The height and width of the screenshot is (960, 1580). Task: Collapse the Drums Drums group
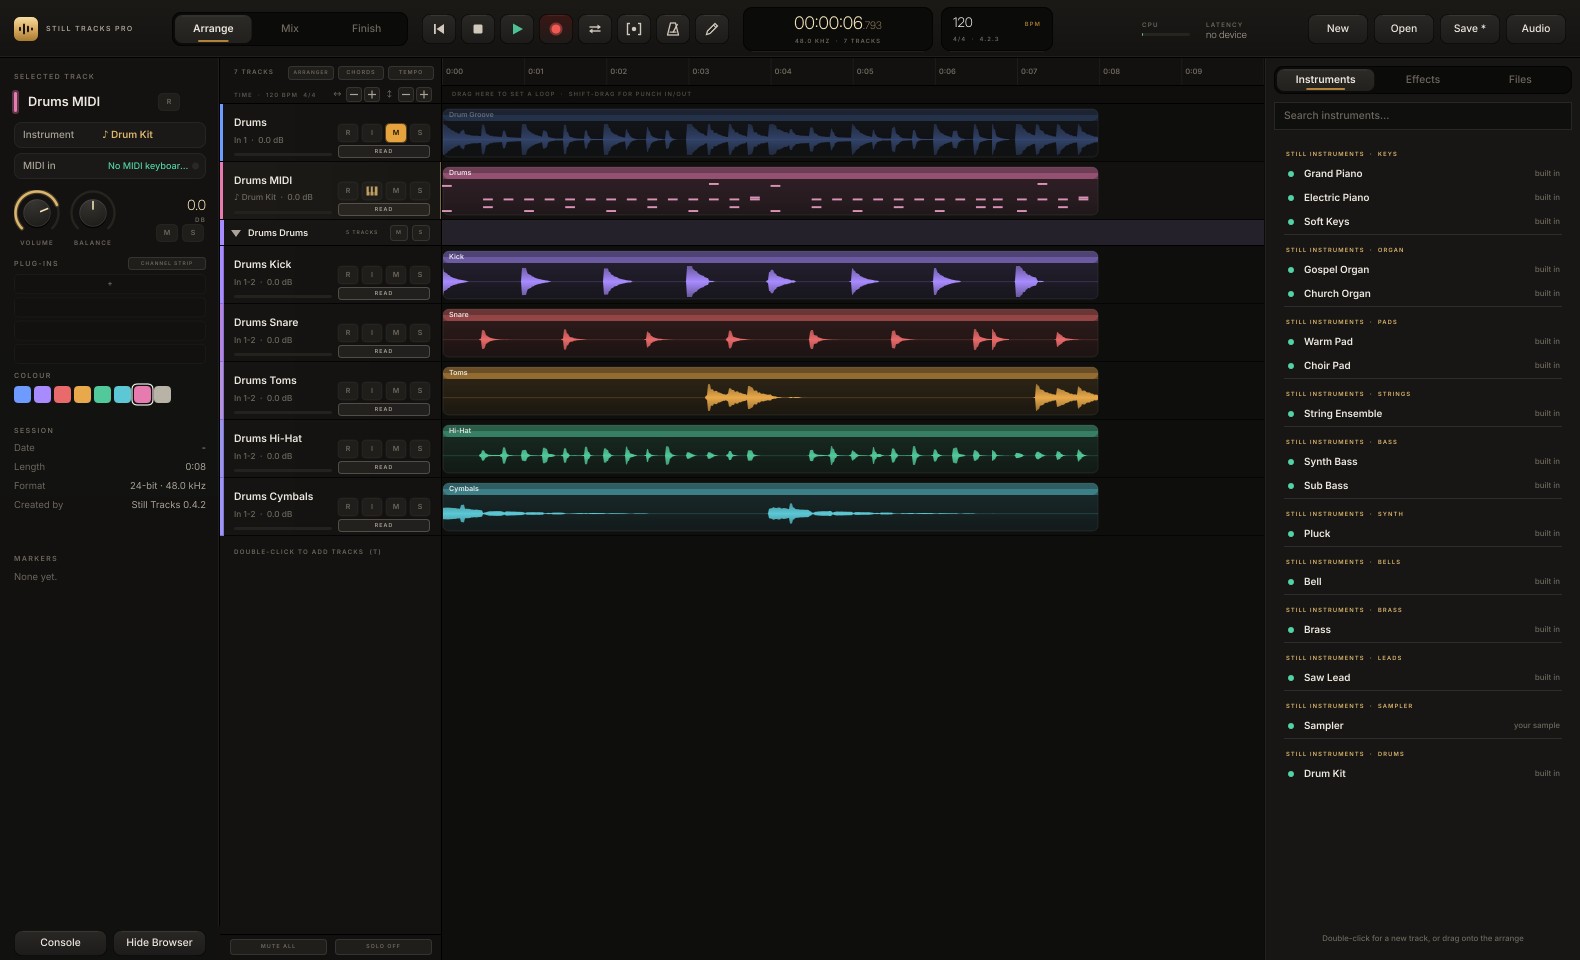tap(236, 233)
